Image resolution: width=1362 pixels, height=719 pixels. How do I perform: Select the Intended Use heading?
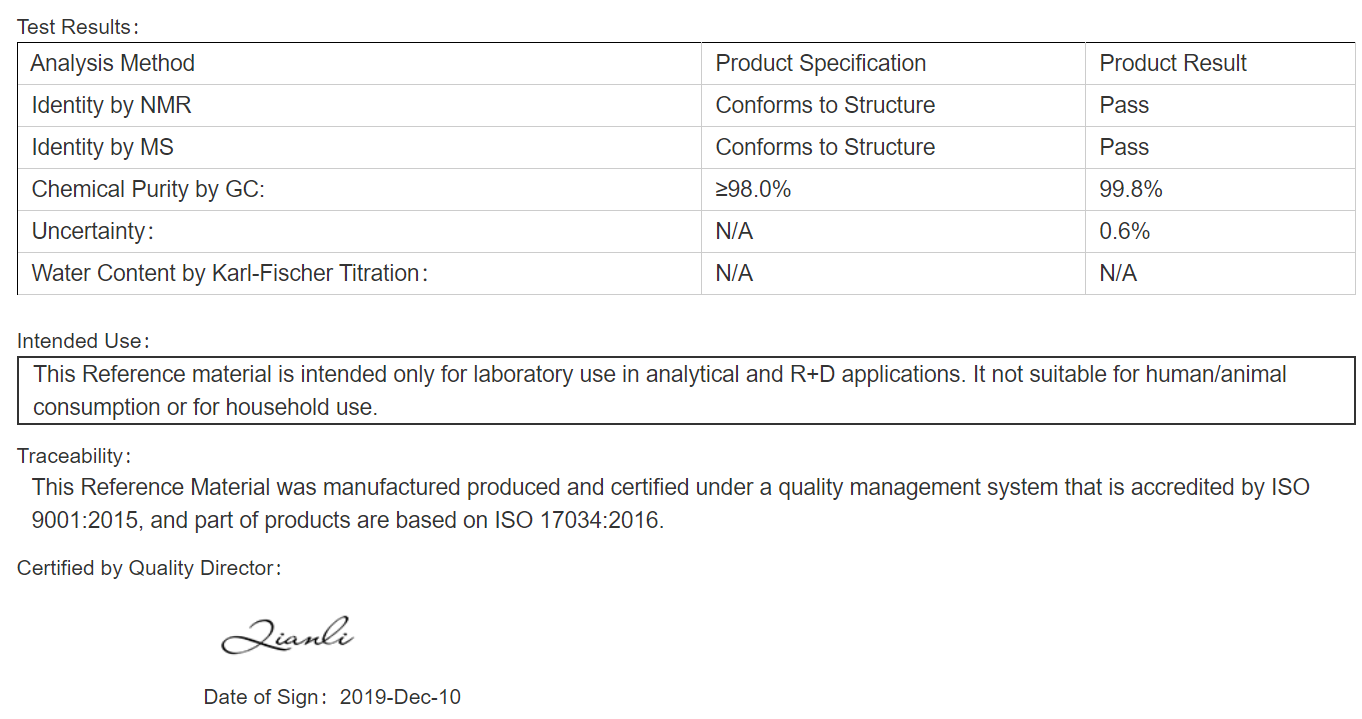click(83, 341)
